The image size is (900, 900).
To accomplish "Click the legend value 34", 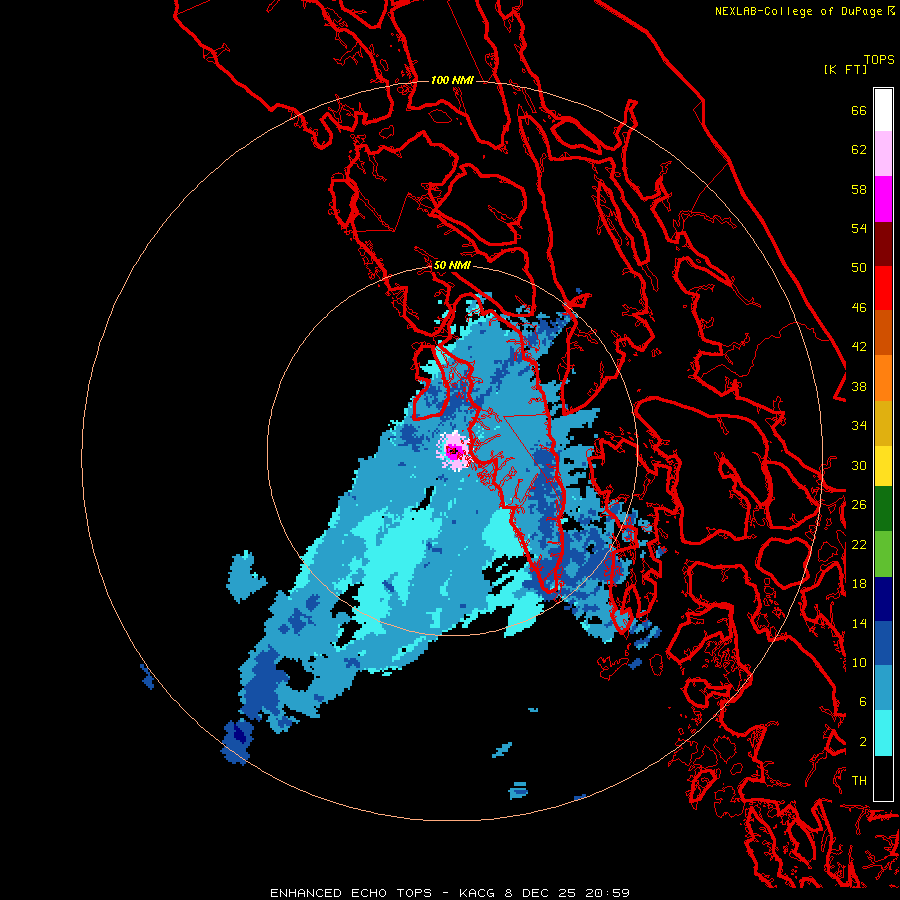I will pyautogui.click(x=859, y=426).
